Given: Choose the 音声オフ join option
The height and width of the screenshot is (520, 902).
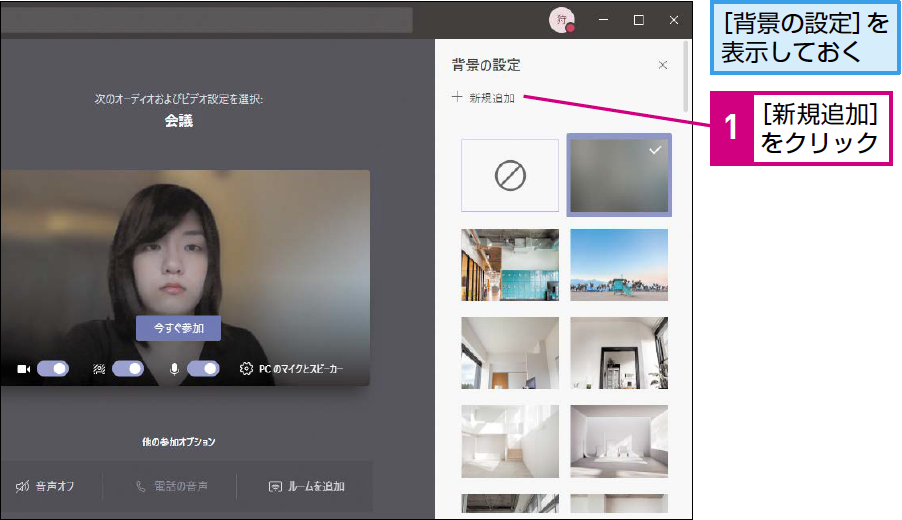Looking at the screenshot, I should 45,487.
